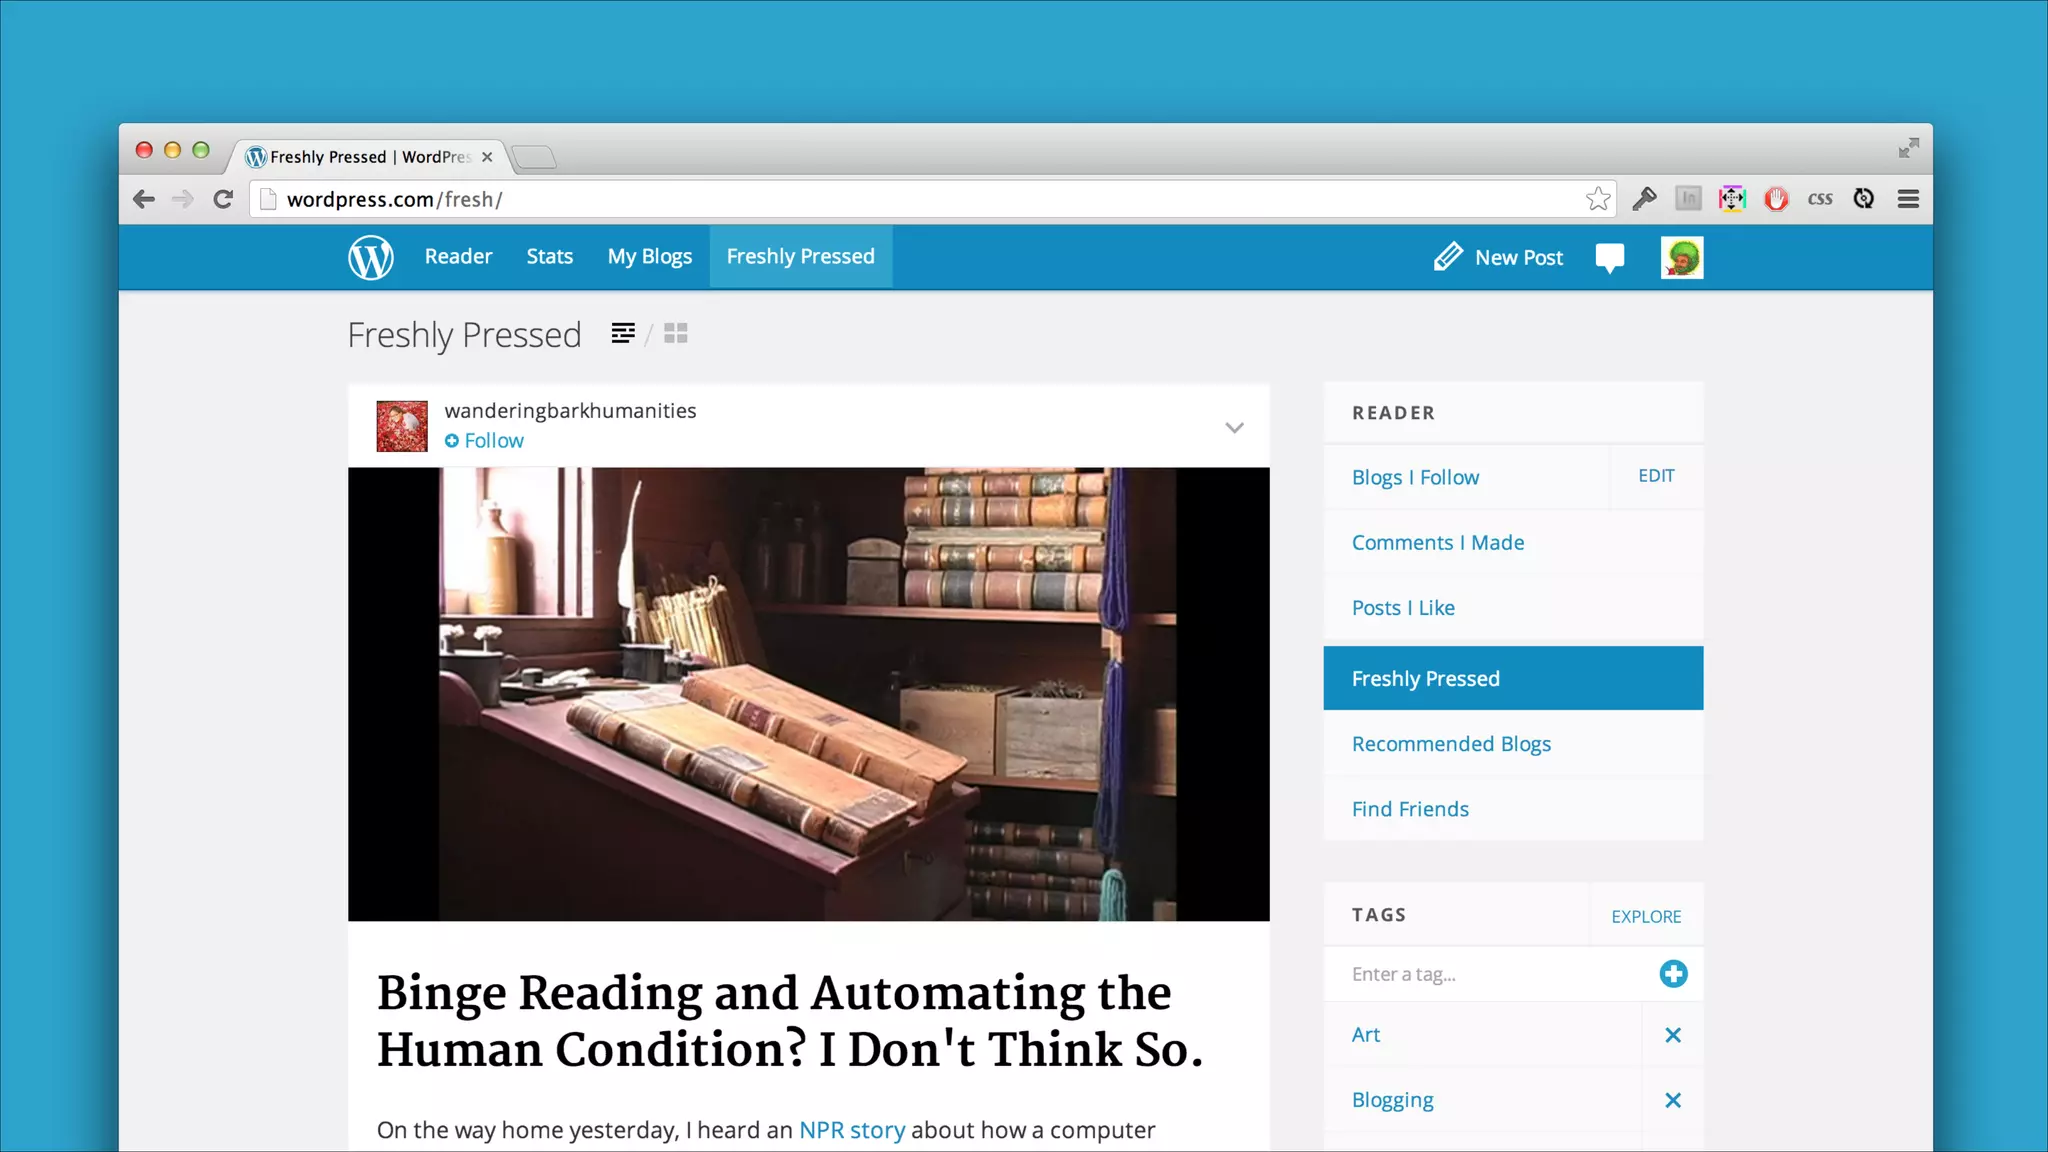Viewport: 2048px width, 1152px height.
Task: Click the WordPress logo in navbar
Action: tap(370, 257)
